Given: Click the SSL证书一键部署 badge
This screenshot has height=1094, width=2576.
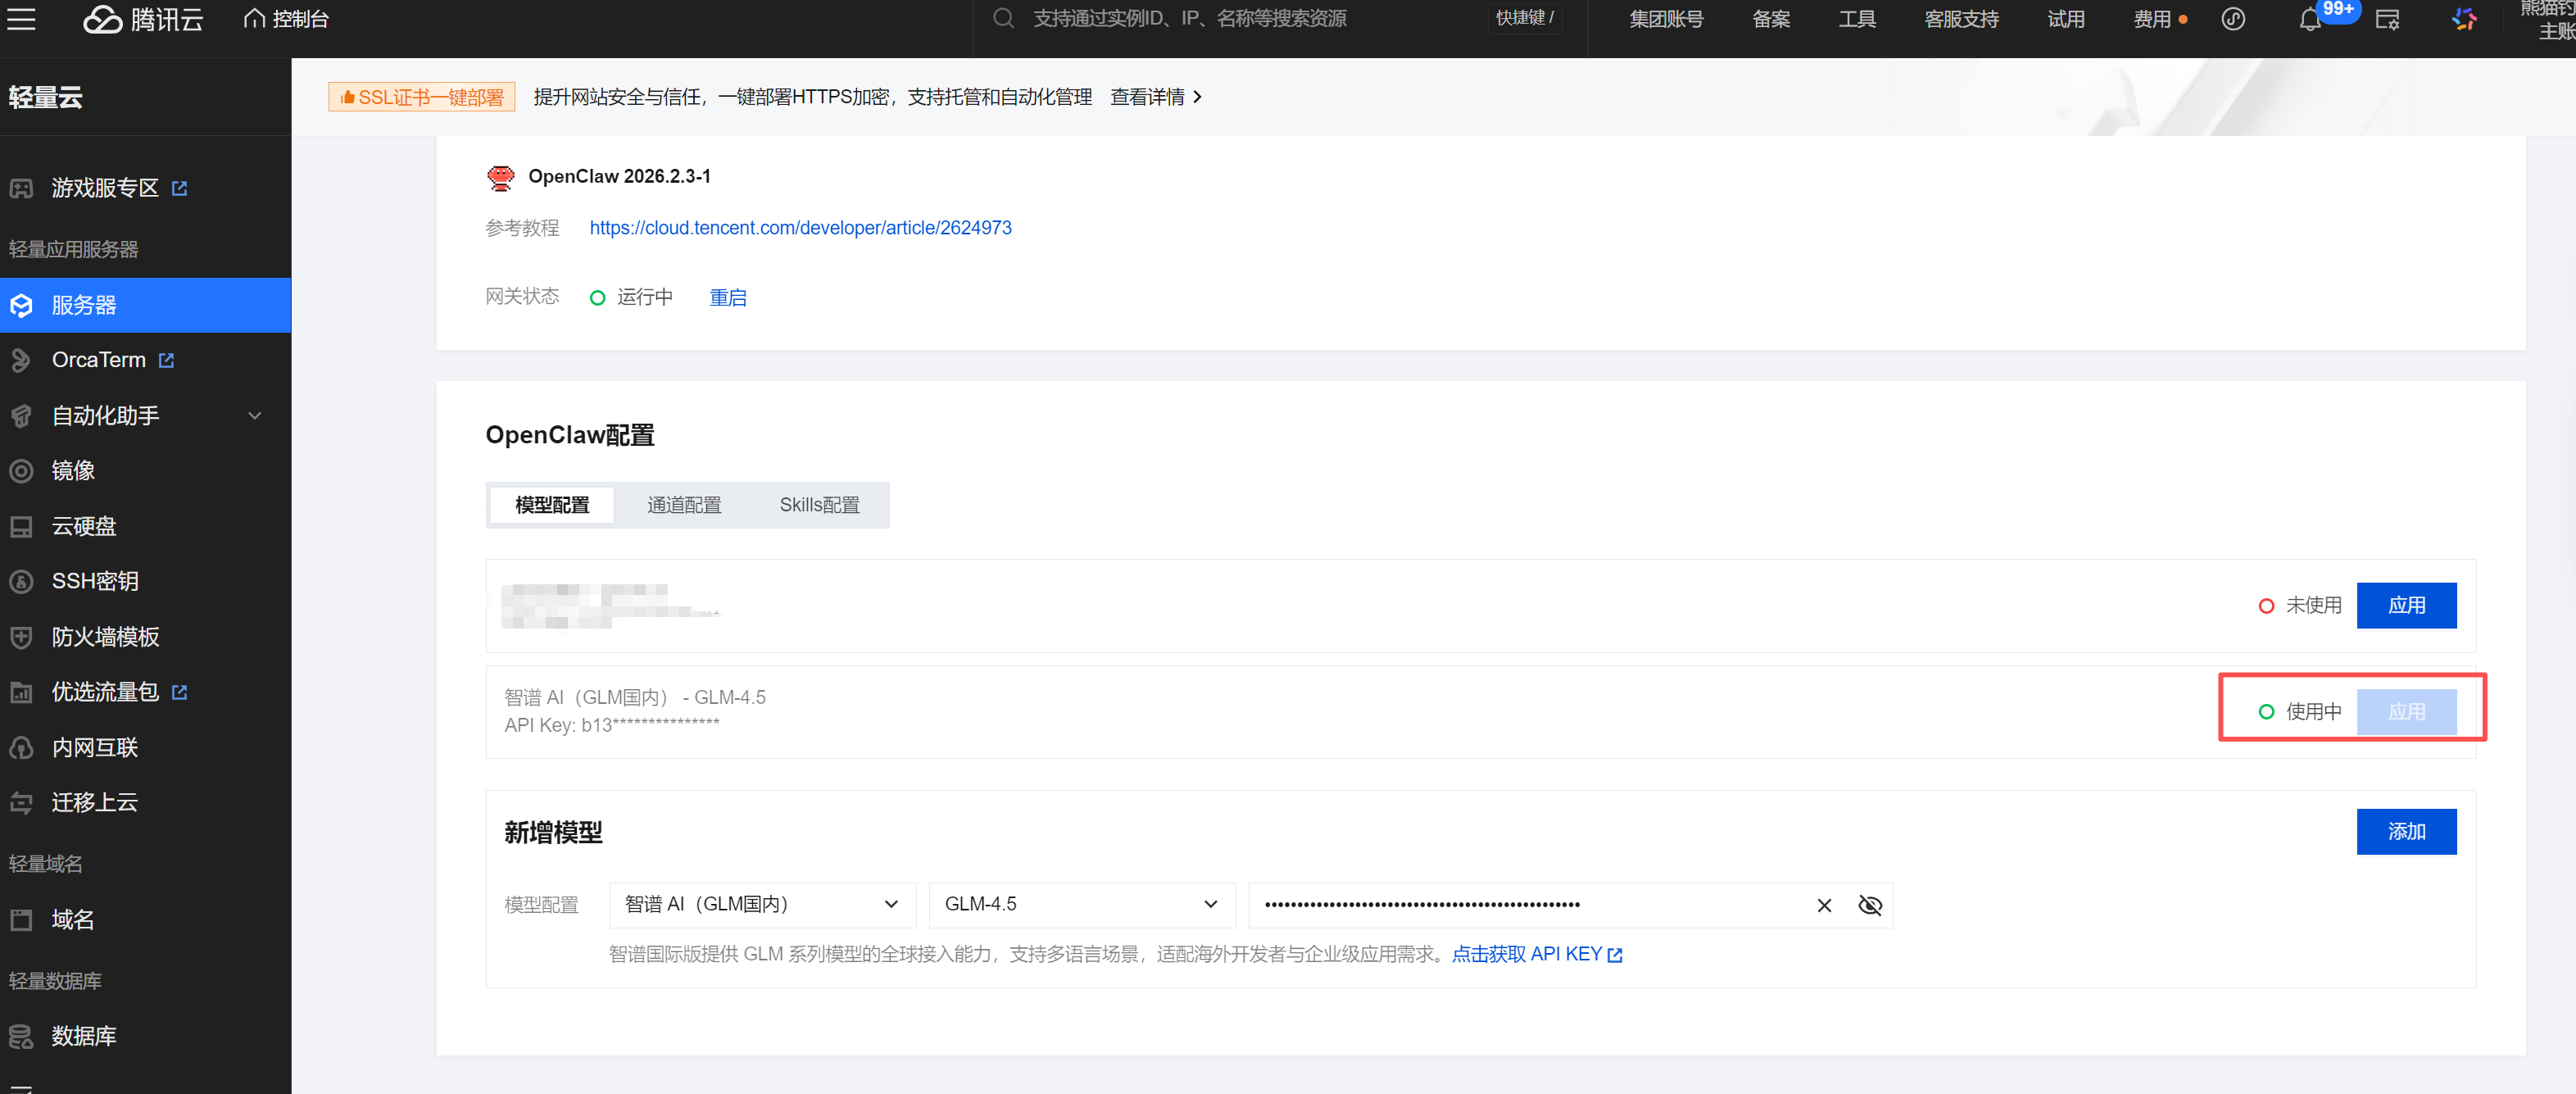Looking at the screenshot, I should pyautogui.click(x=422, y=97).
